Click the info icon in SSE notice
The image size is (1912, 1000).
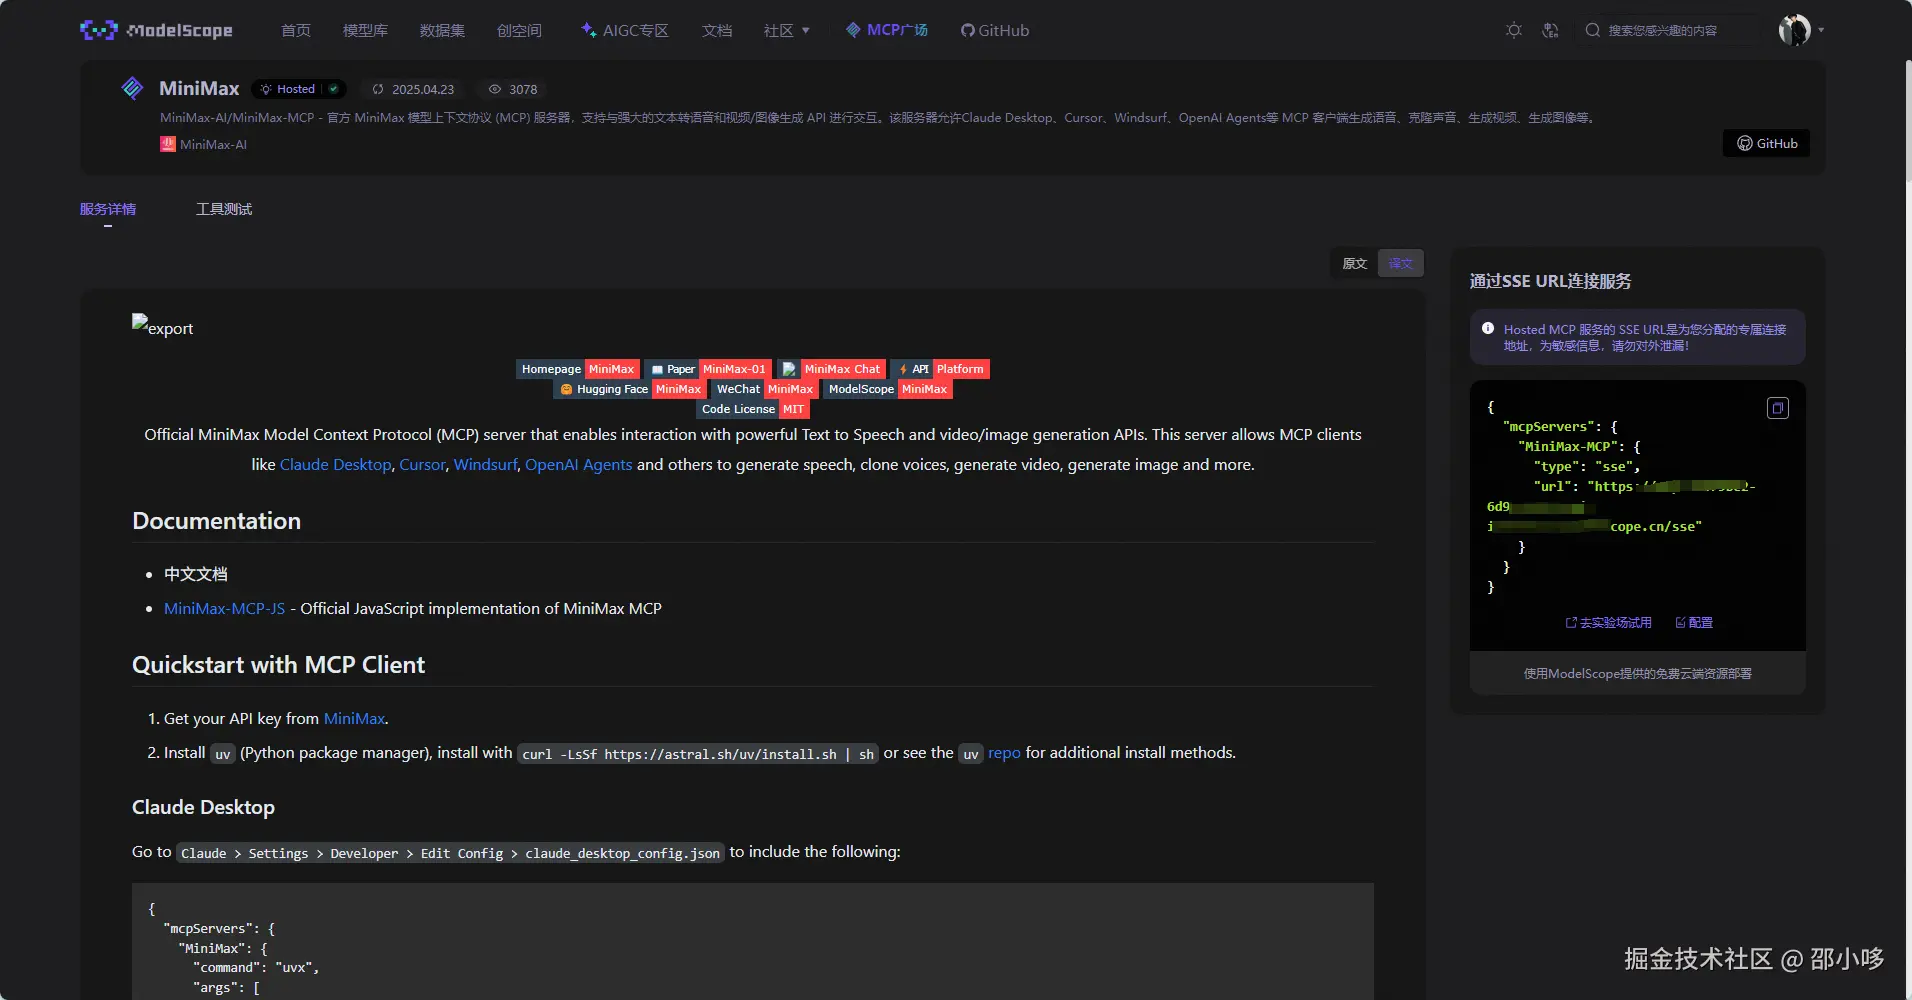tap(1488, 329)
